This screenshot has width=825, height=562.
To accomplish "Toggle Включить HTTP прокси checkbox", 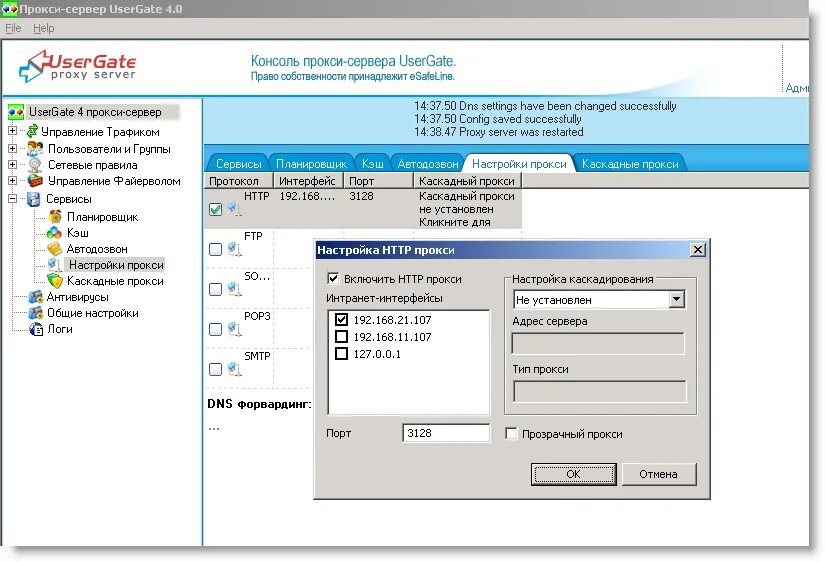I will pos(333,278).
